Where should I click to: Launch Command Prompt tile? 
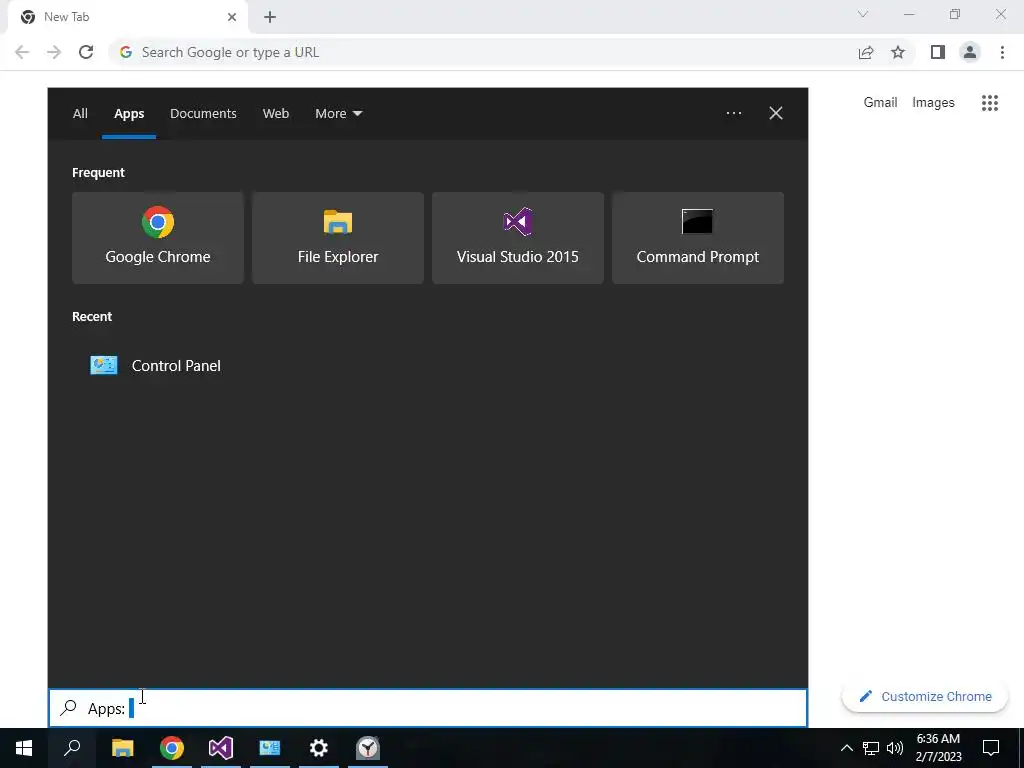[x=697, y=238]
